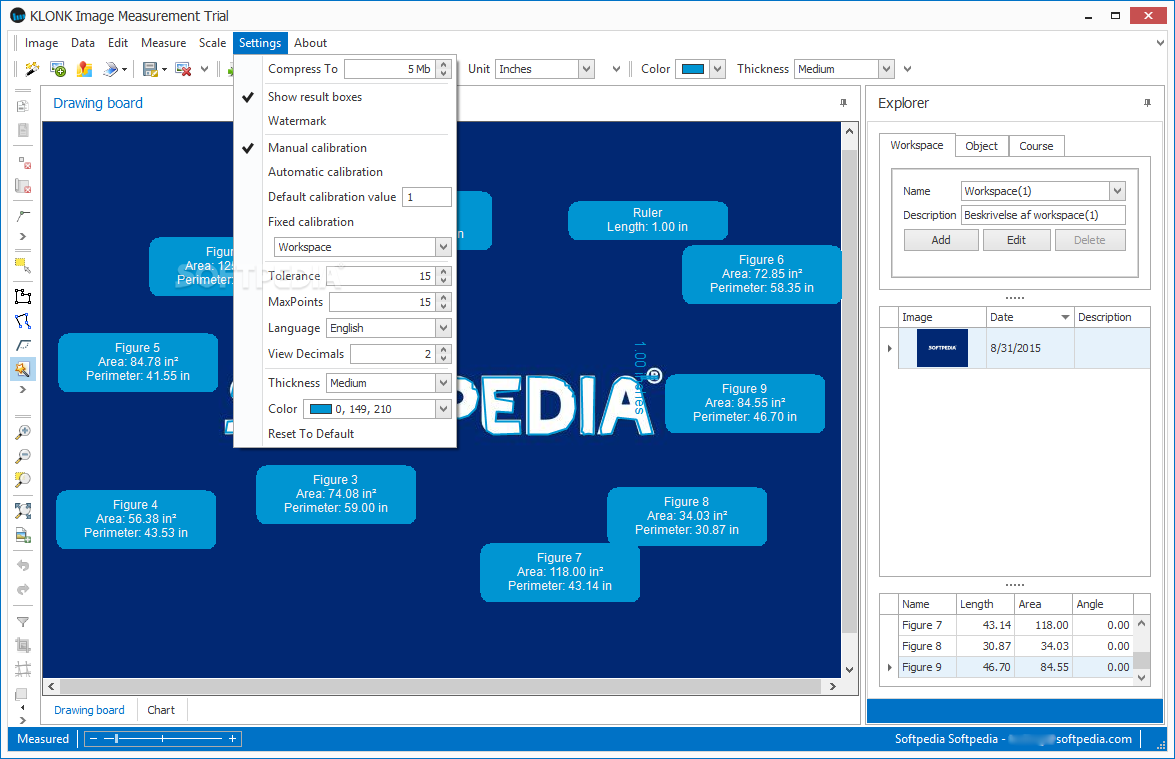Click the fit-to-window zoom icon
This screenshot has width=1175, height=759.
pyautogui.click(x=23, y=511)
